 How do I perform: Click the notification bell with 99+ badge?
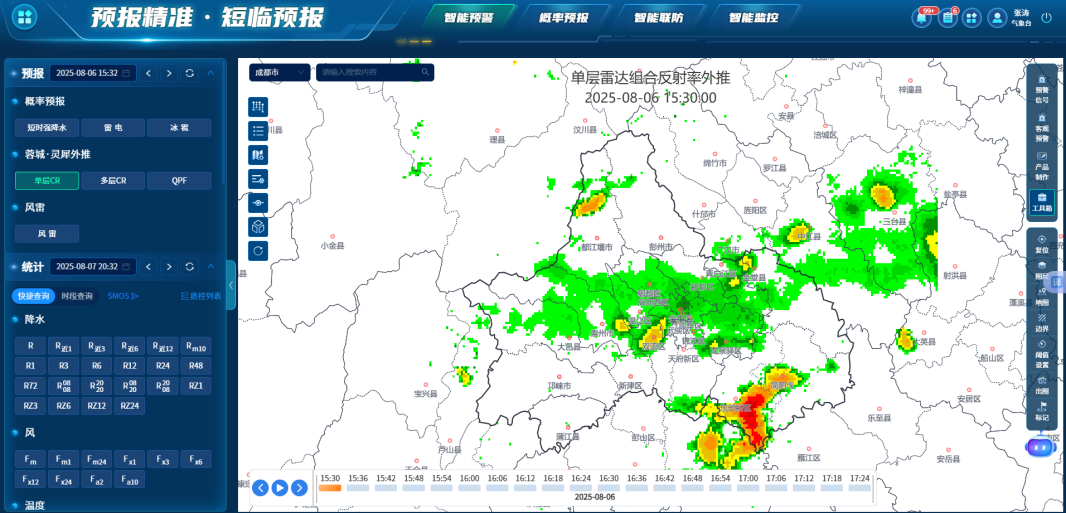[921, 18]
